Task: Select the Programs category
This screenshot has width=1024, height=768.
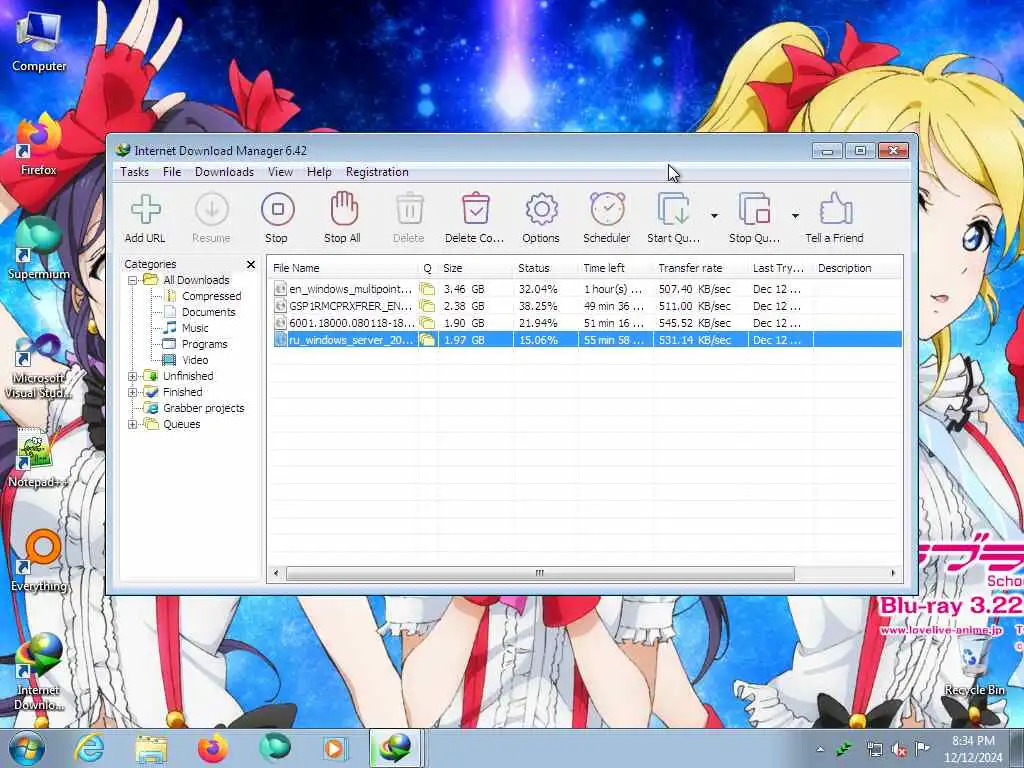Action: (204, 344)
